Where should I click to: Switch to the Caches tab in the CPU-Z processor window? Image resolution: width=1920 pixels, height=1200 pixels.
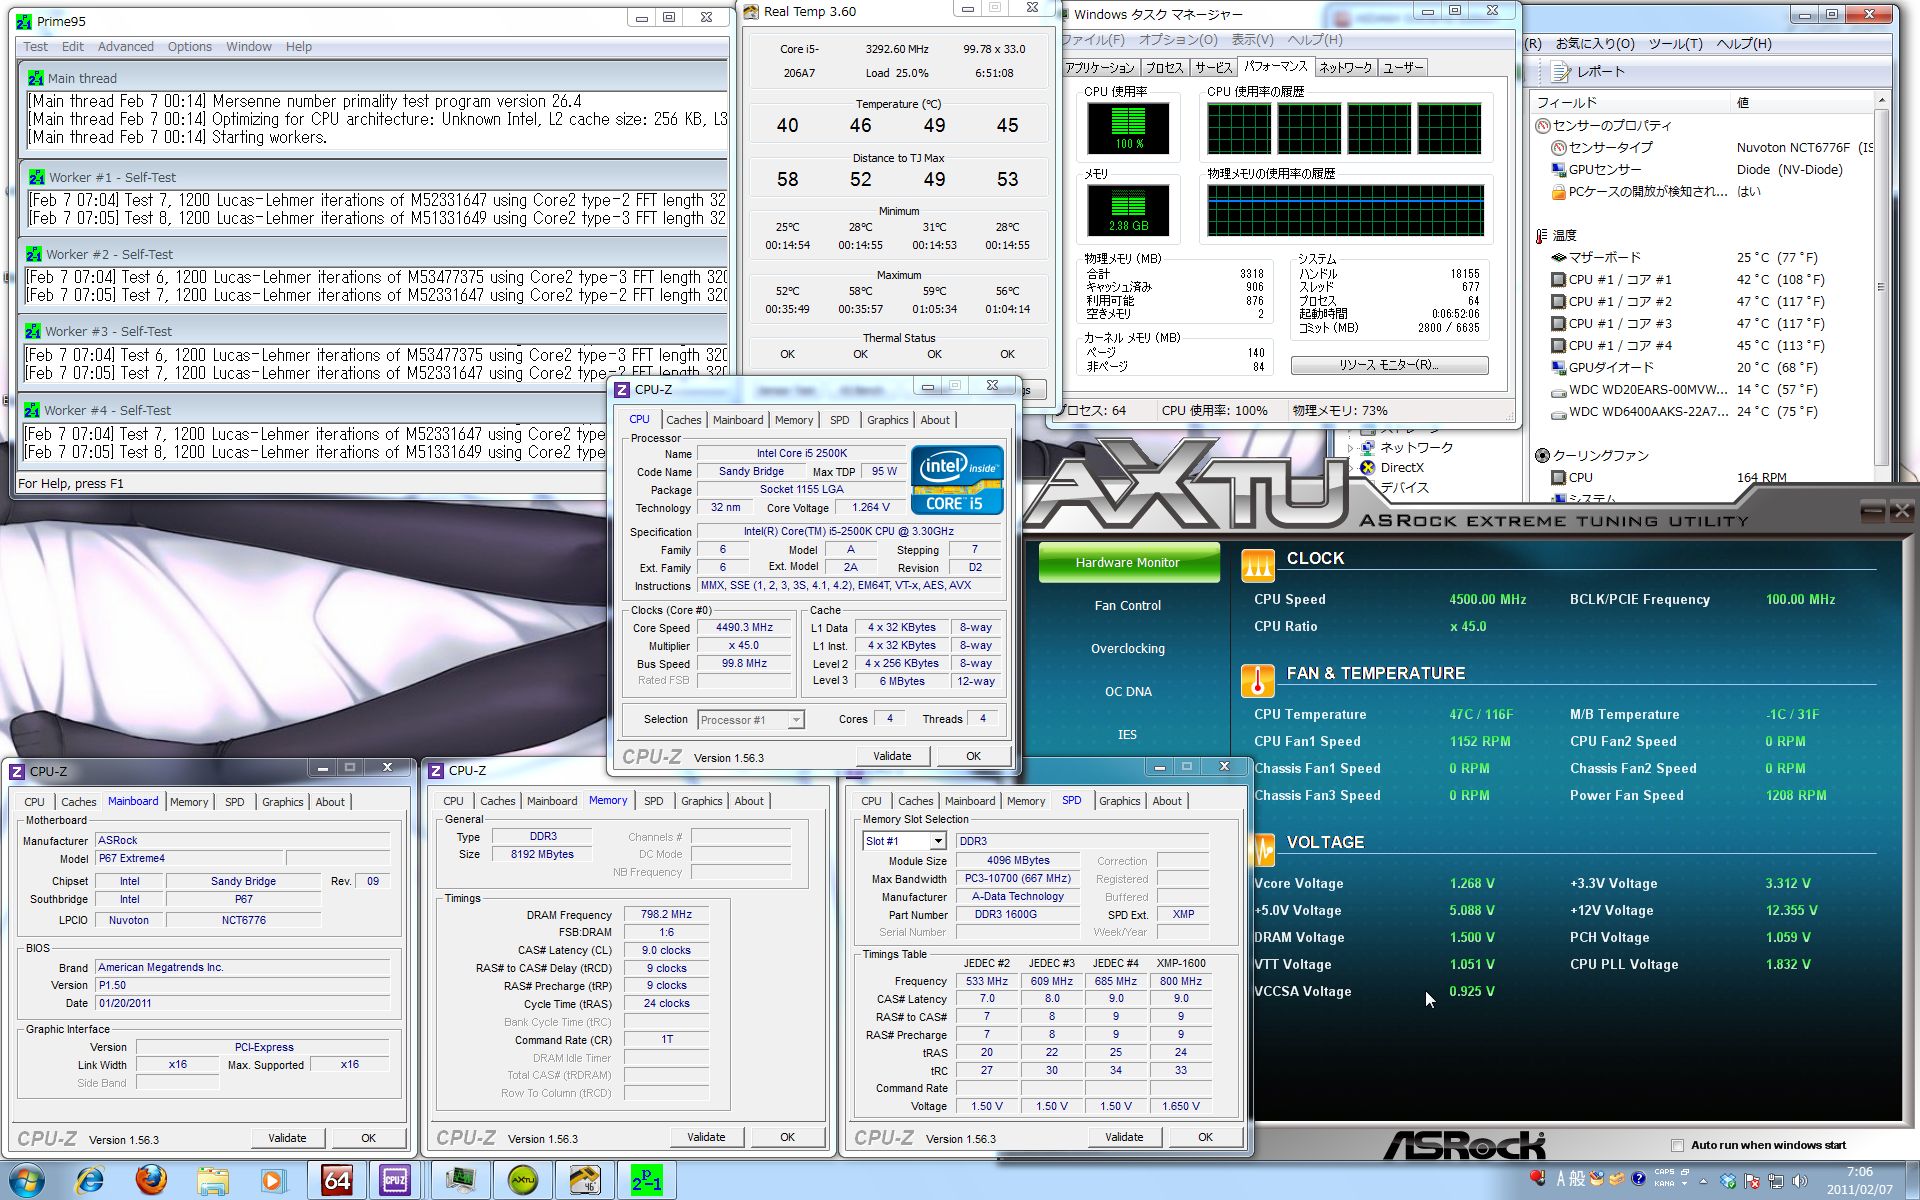(683, 420)
